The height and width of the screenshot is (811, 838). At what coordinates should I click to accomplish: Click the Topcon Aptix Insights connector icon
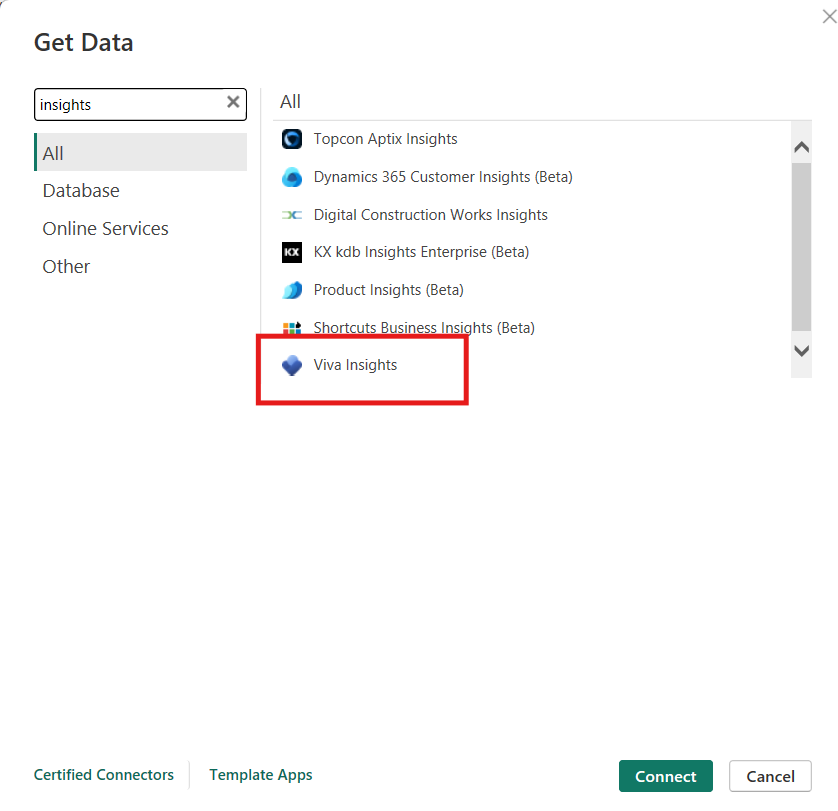[292, 139]
